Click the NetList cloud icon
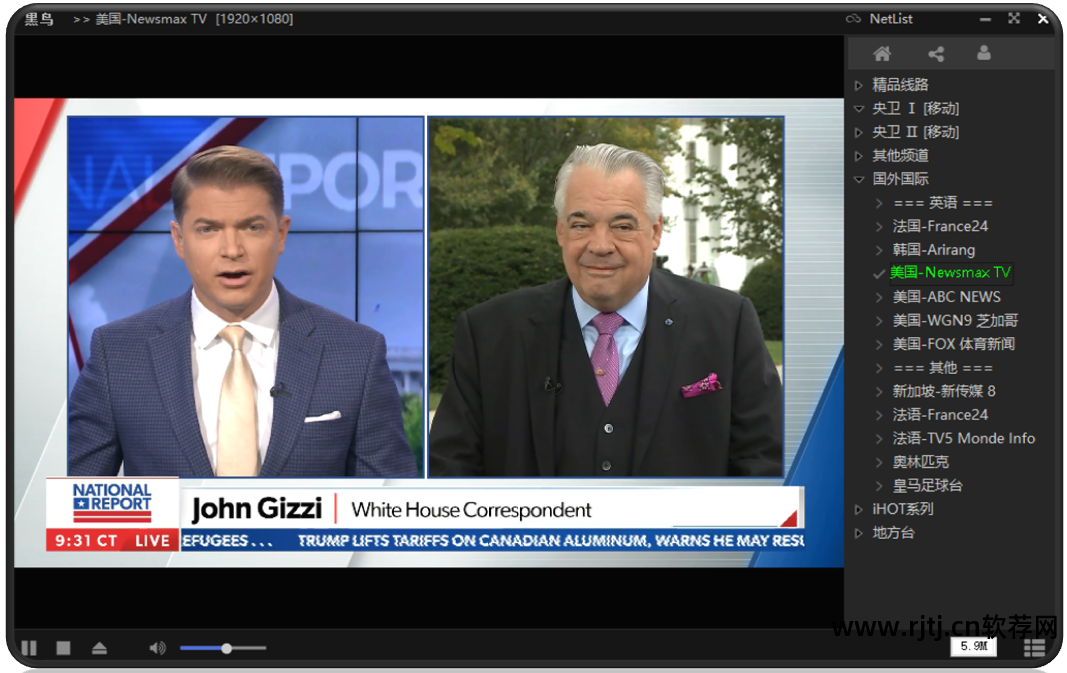Viewport: 1067px width, 673px height. (x=853, y=18)
